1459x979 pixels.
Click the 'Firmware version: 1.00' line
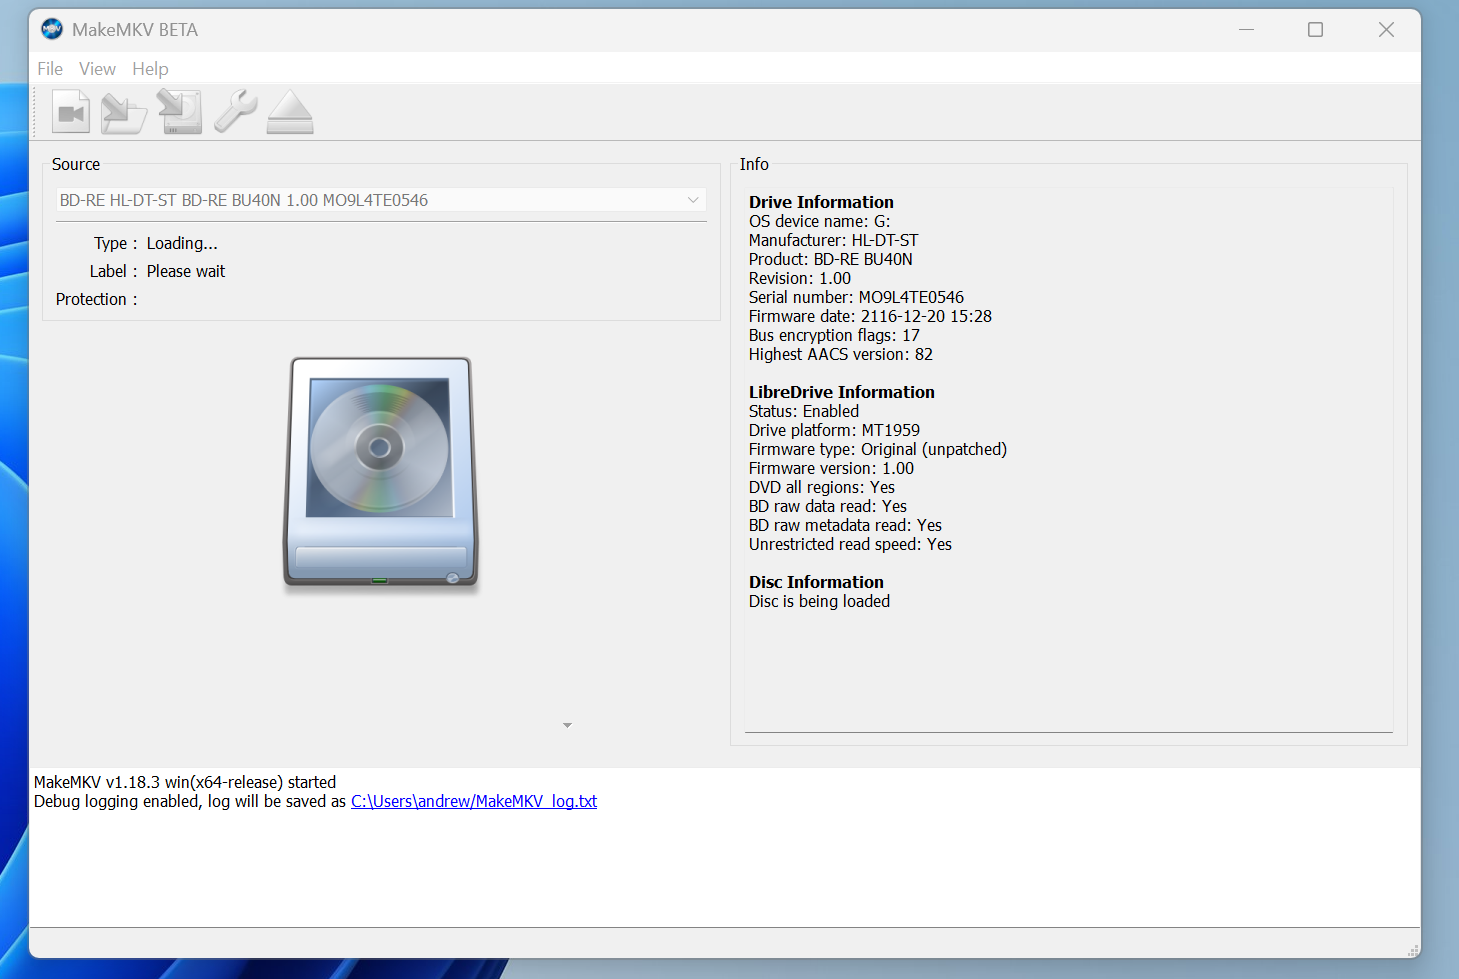tap(831, 468)
